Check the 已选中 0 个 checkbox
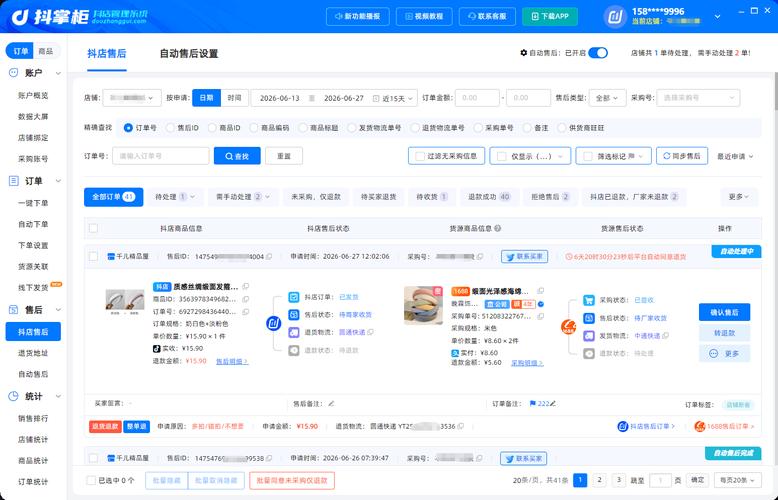 91,480
